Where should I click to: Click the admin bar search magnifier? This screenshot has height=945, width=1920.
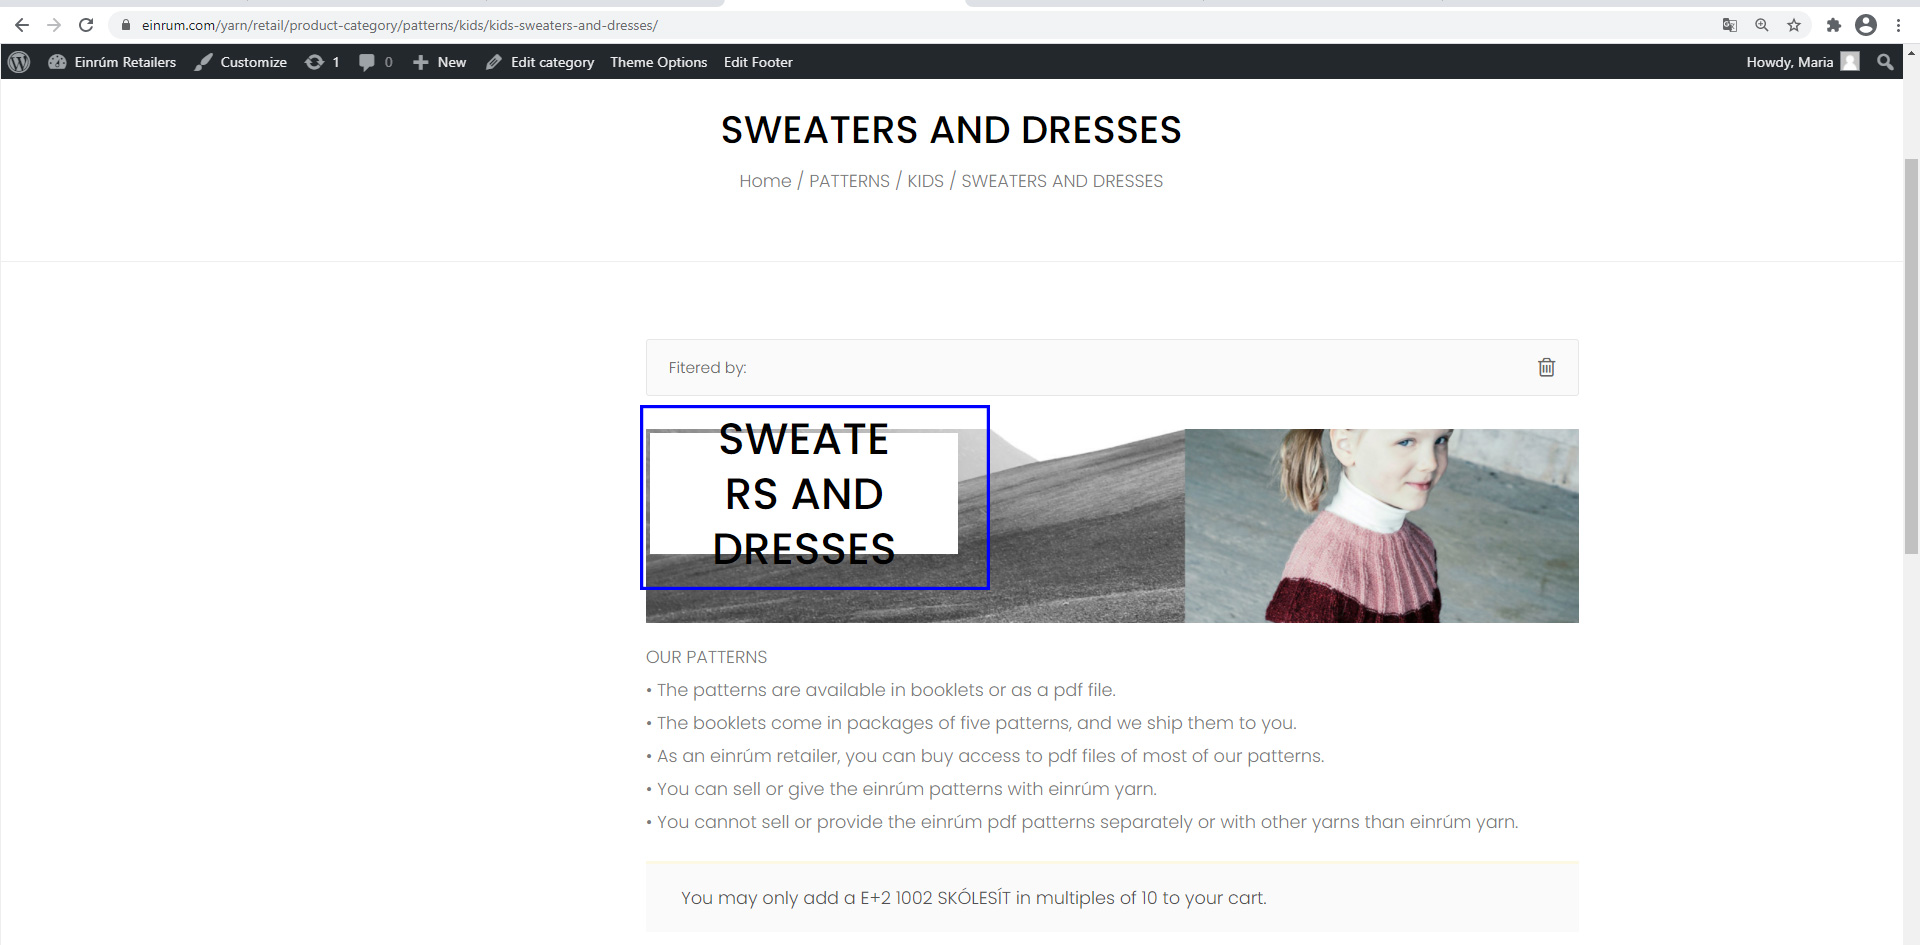[1885, 62]
